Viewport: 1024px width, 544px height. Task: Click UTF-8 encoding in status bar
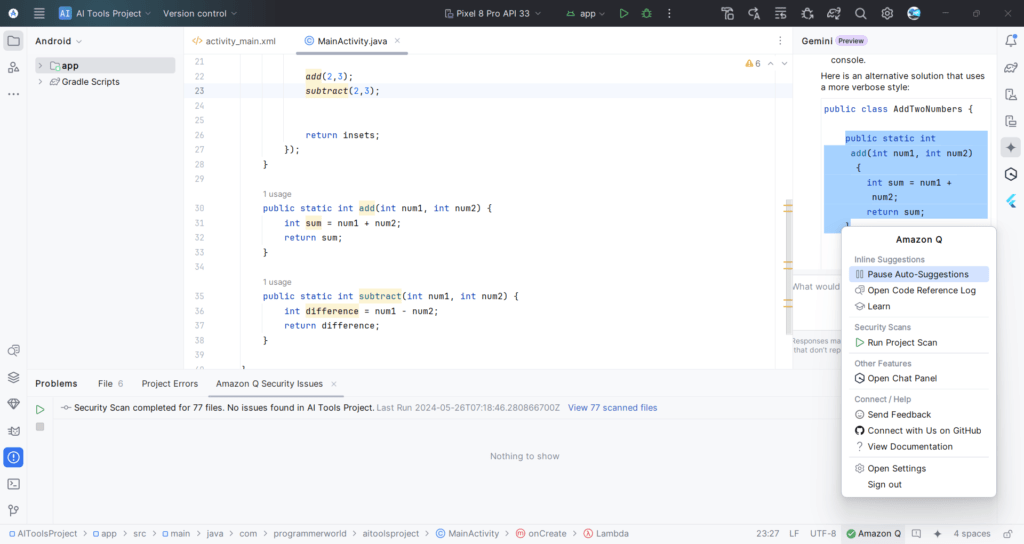tap(823, 534)
